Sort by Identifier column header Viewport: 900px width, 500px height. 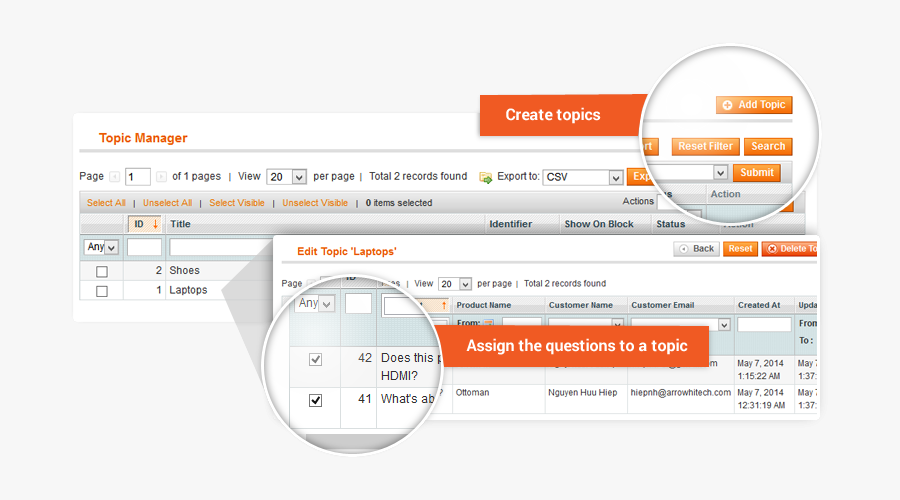click(510, 224)
